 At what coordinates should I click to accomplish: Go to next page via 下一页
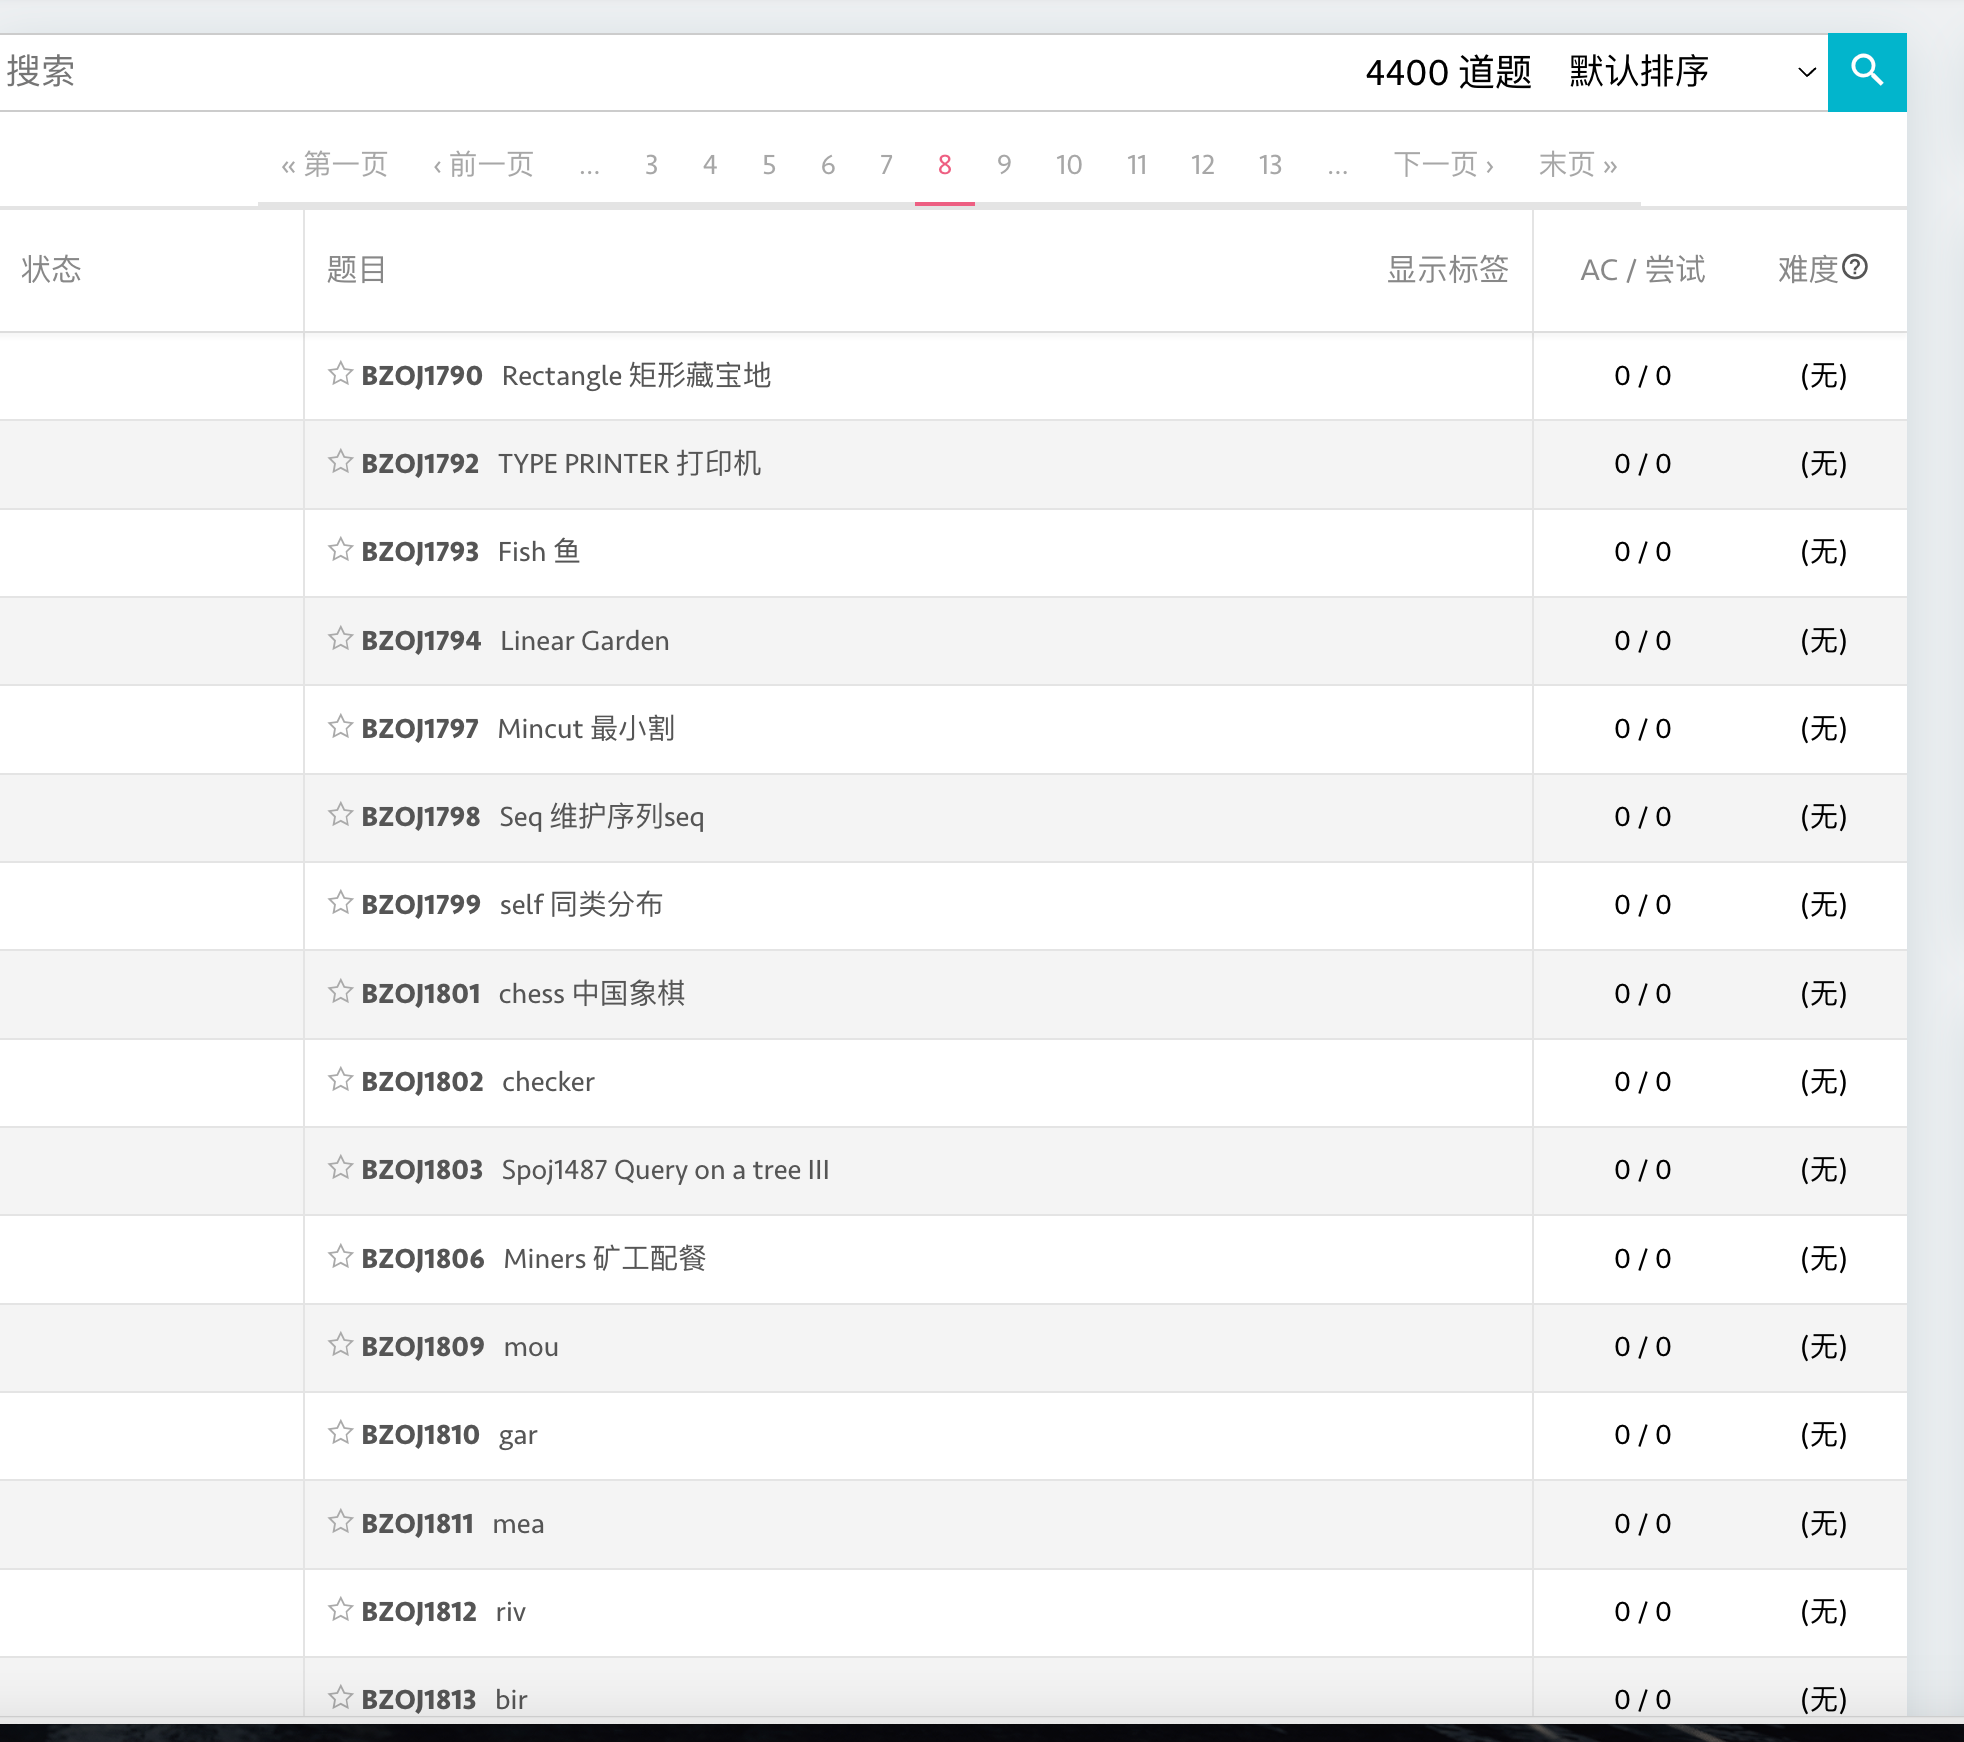click(x=1443, y=164)
